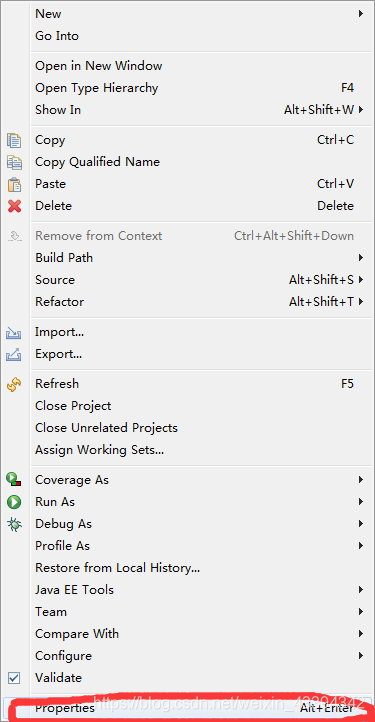Screen dimensions: 375x722
Task: Click the Copy icon
Action: click(x=14, y=140)
